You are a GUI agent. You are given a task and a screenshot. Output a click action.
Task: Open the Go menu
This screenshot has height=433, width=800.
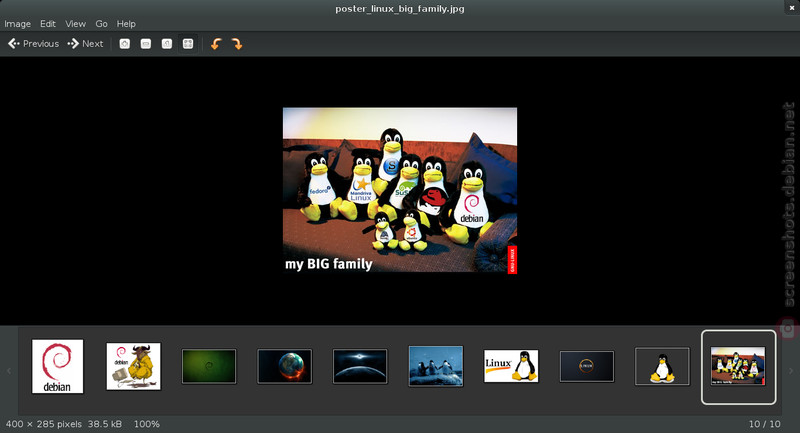point(102,23)
